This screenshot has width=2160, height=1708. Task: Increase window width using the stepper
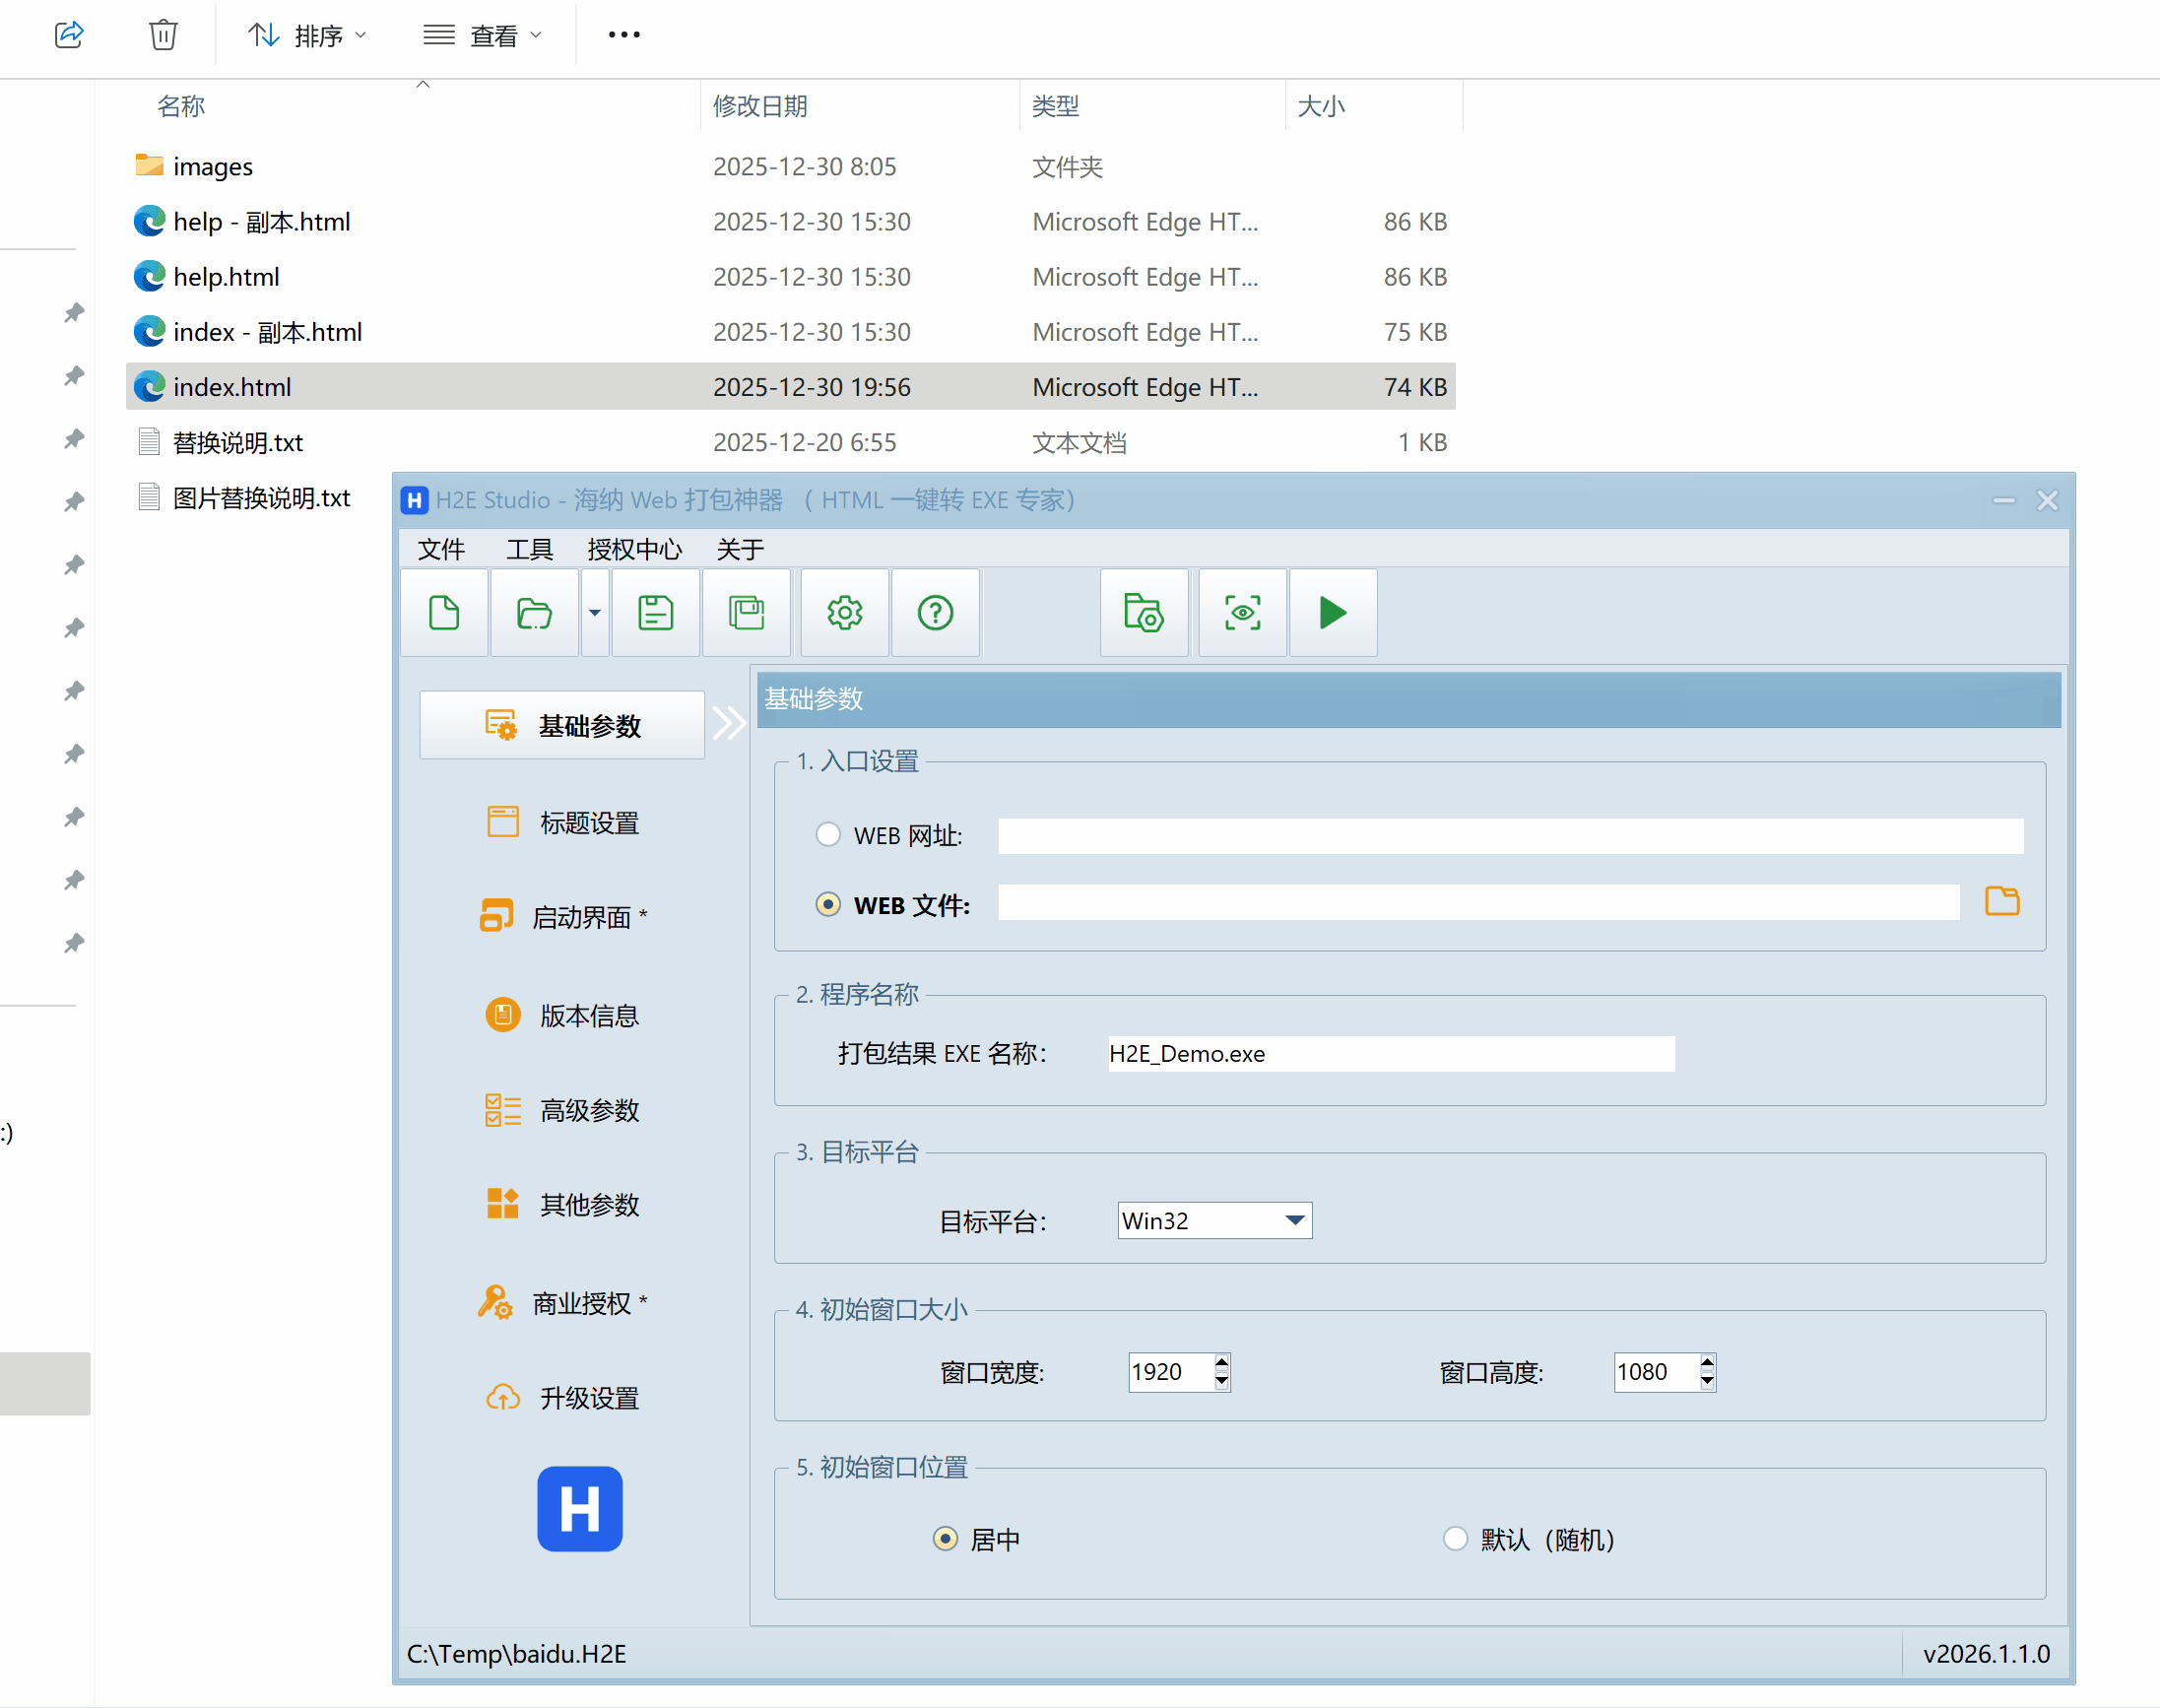[1220, 1364]
